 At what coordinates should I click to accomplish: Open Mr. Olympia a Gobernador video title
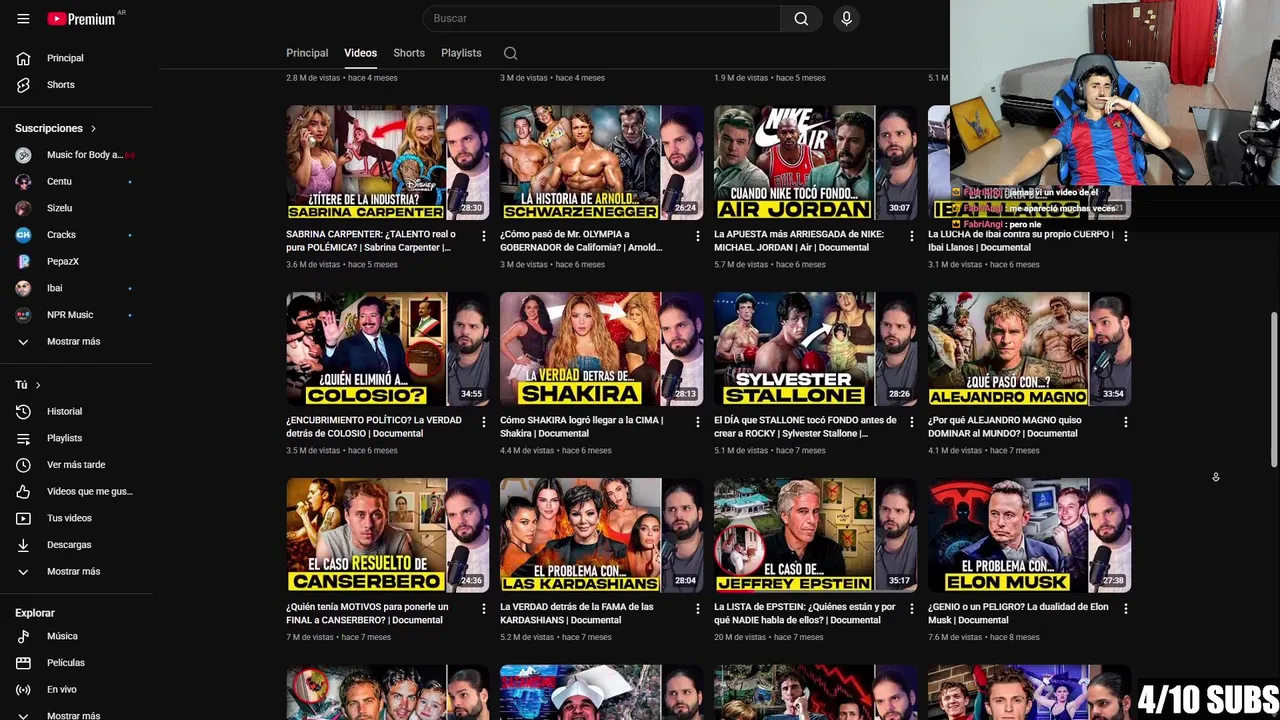coord(582,241)
